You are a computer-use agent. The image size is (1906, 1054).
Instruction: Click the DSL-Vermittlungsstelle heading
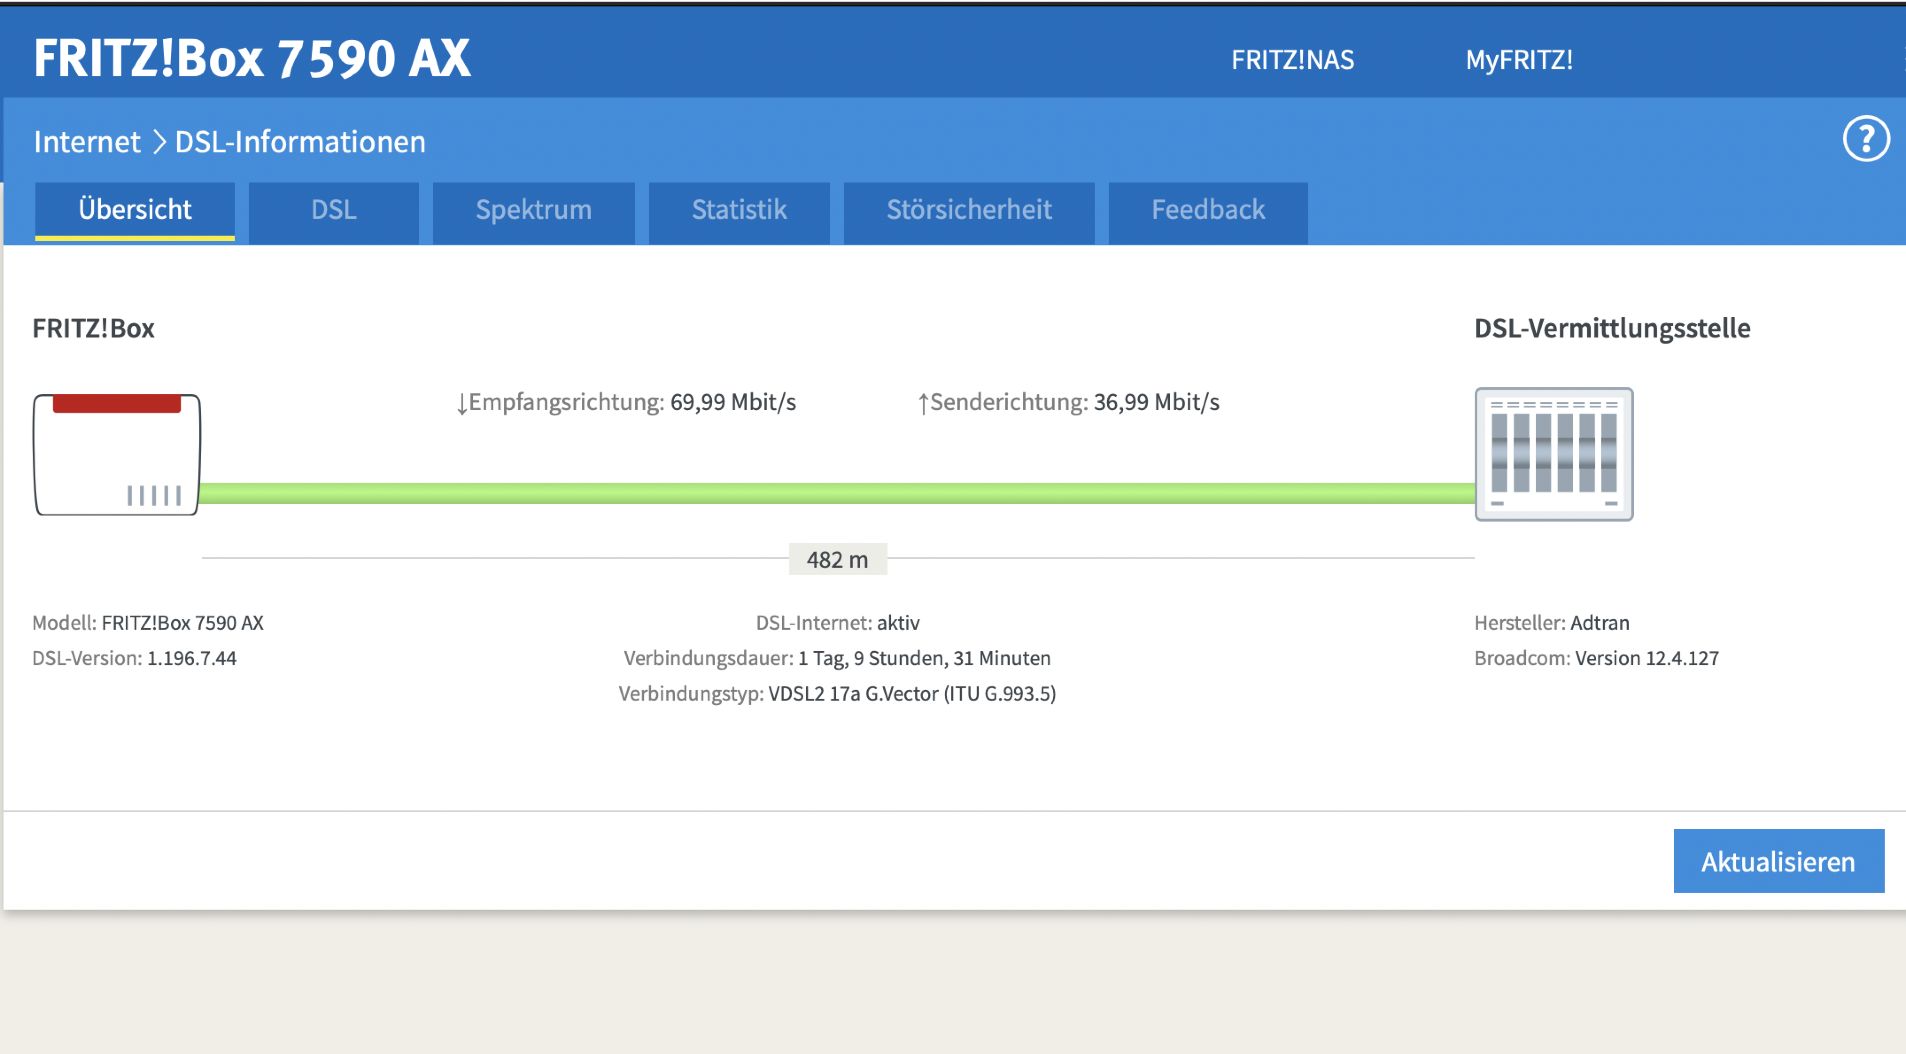point(1612,328)
